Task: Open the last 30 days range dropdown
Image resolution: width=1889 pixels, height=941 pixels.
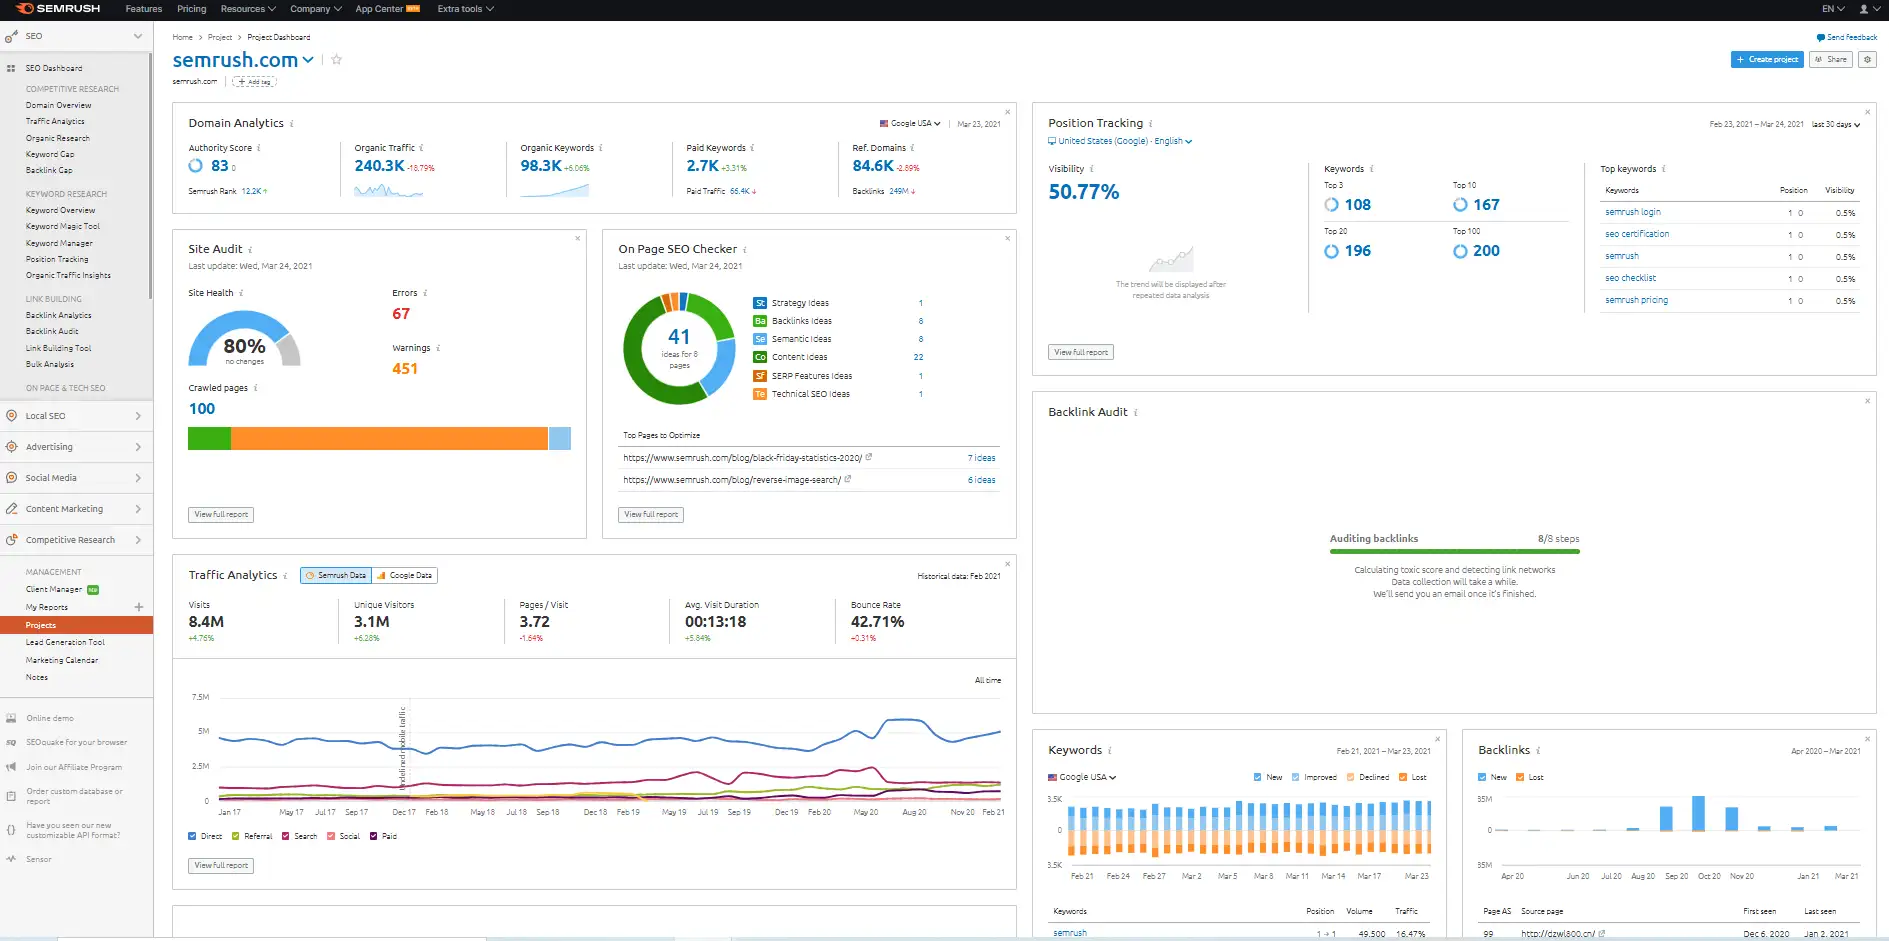Action: [1836, 125]
